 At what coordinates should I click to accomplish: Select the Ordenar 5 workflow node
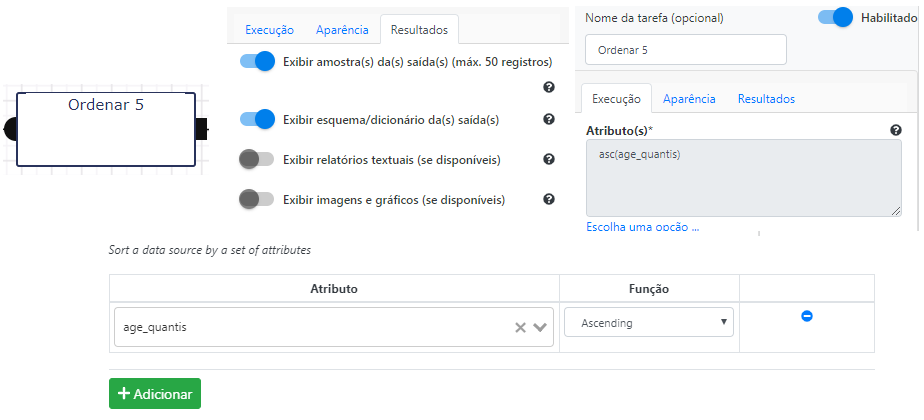(x=106, y=130)
